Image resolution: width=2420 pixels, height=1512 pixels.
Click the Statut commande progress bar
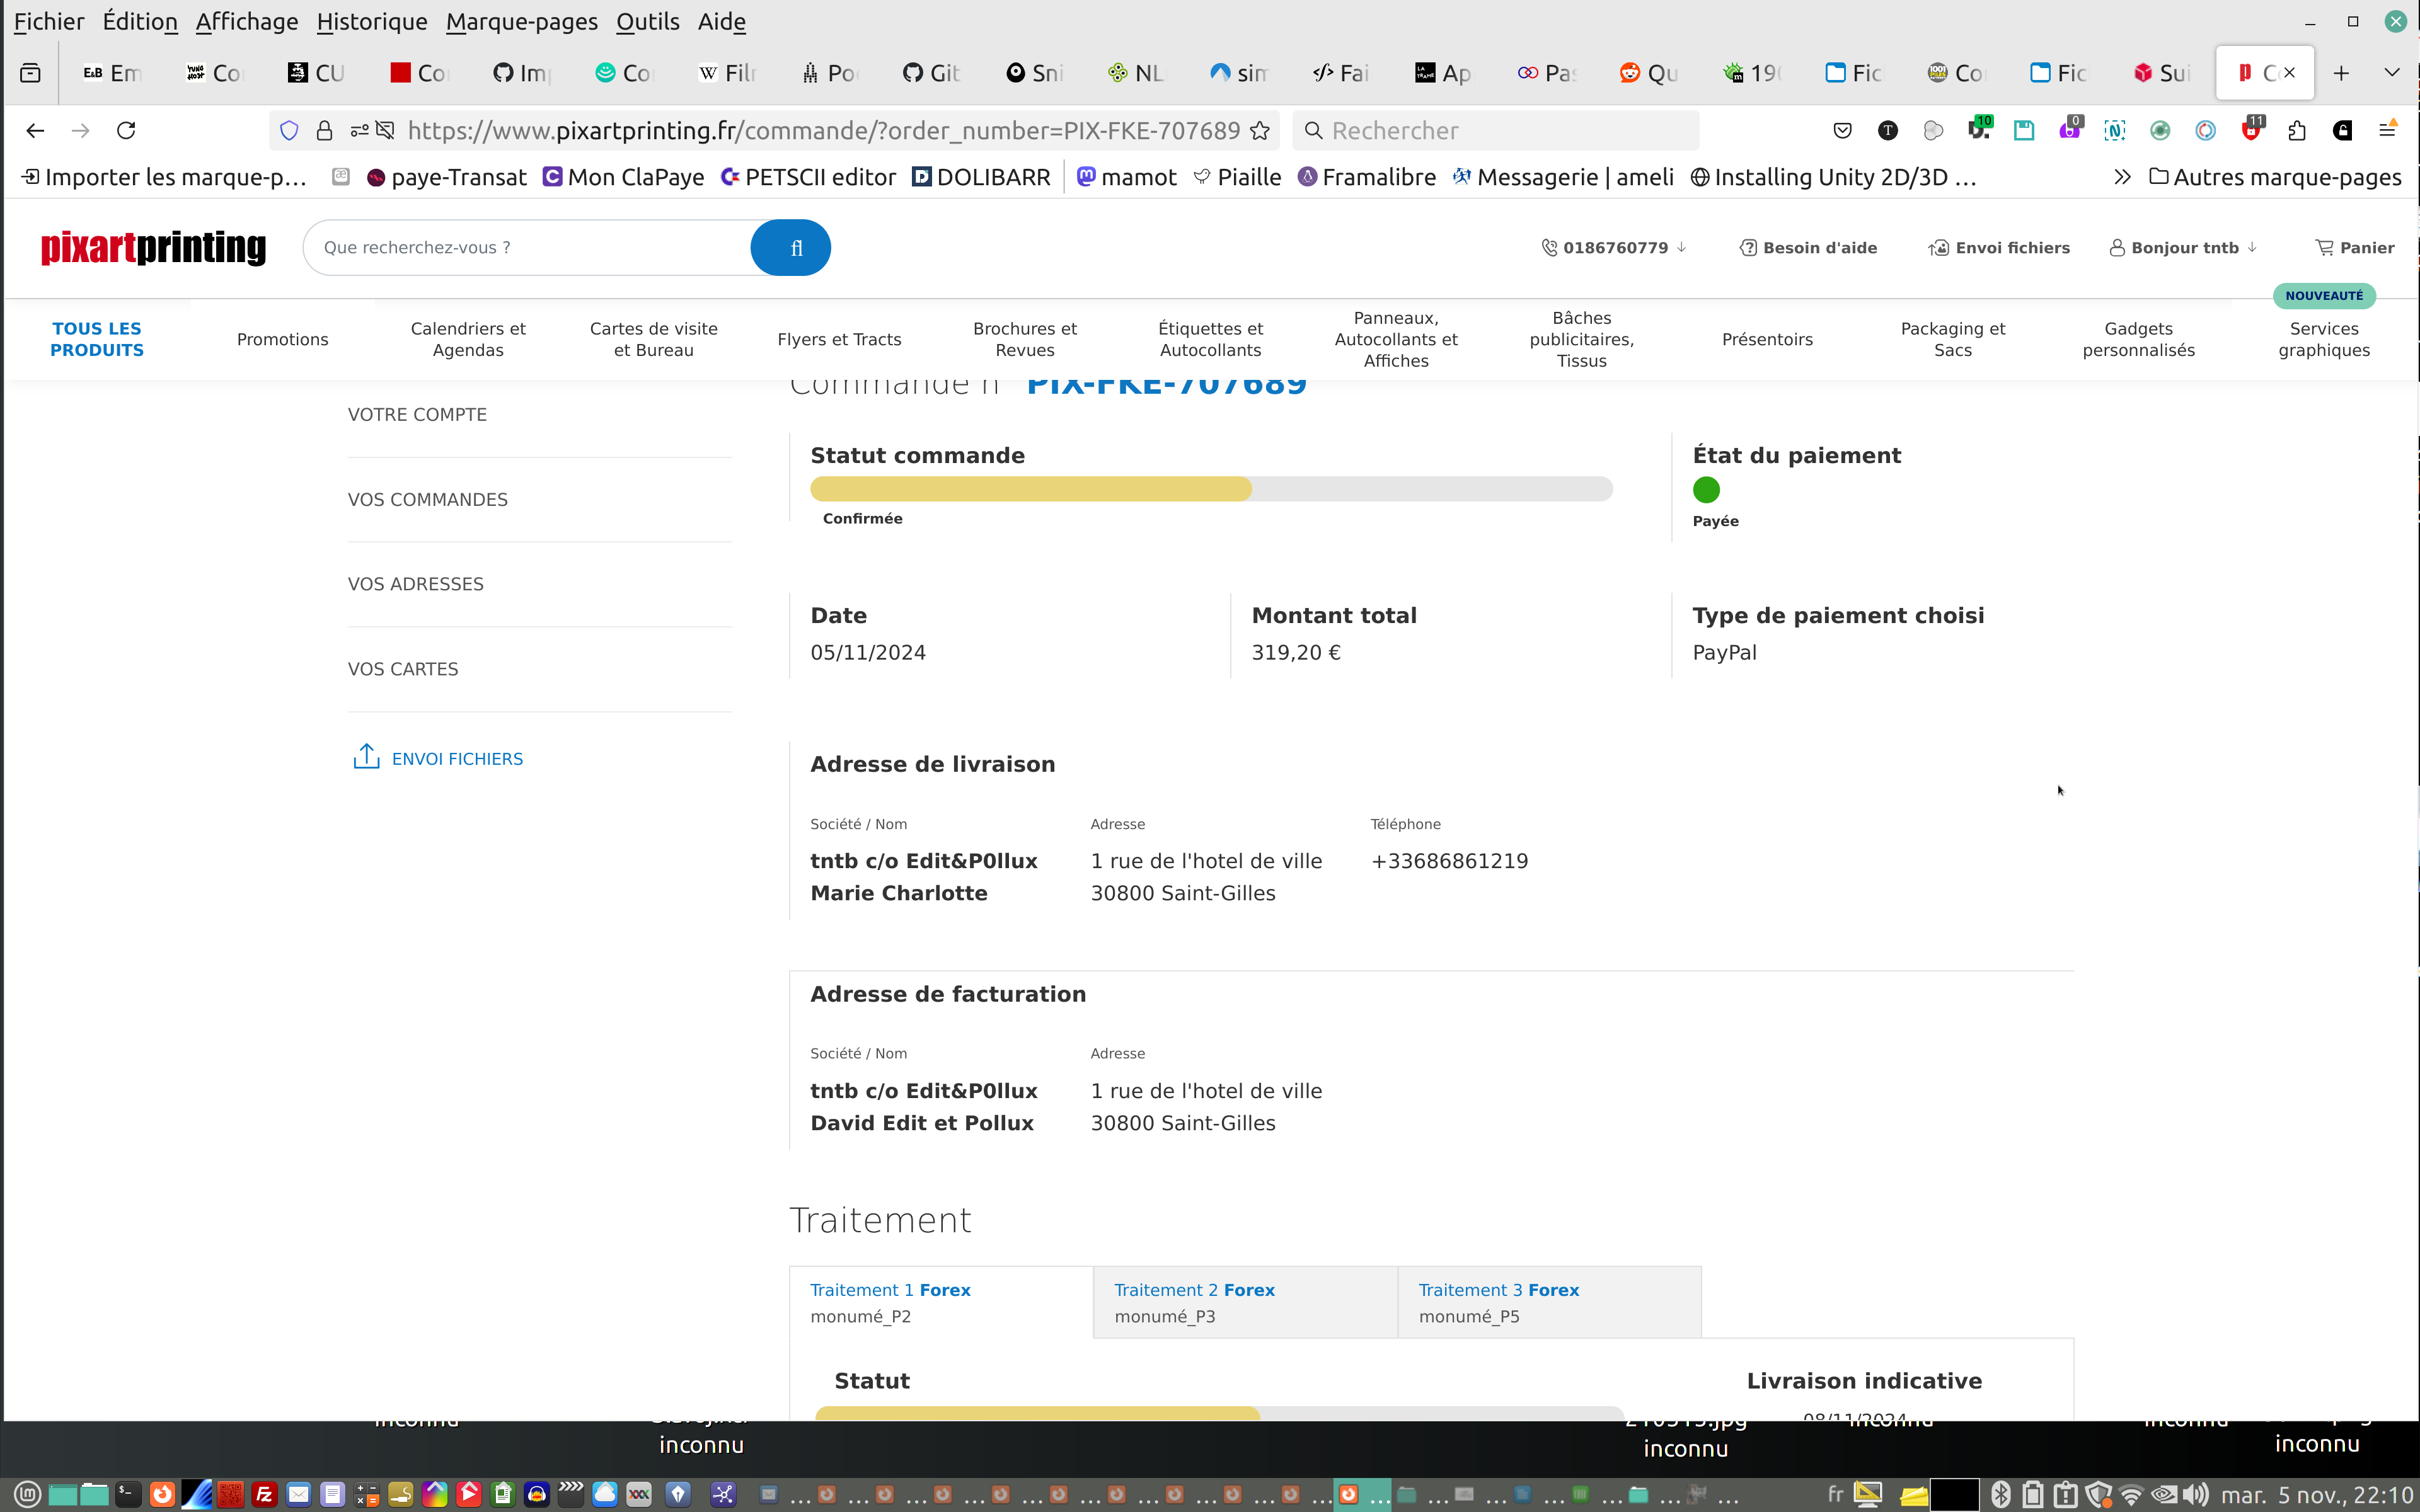pos(1210,488)
